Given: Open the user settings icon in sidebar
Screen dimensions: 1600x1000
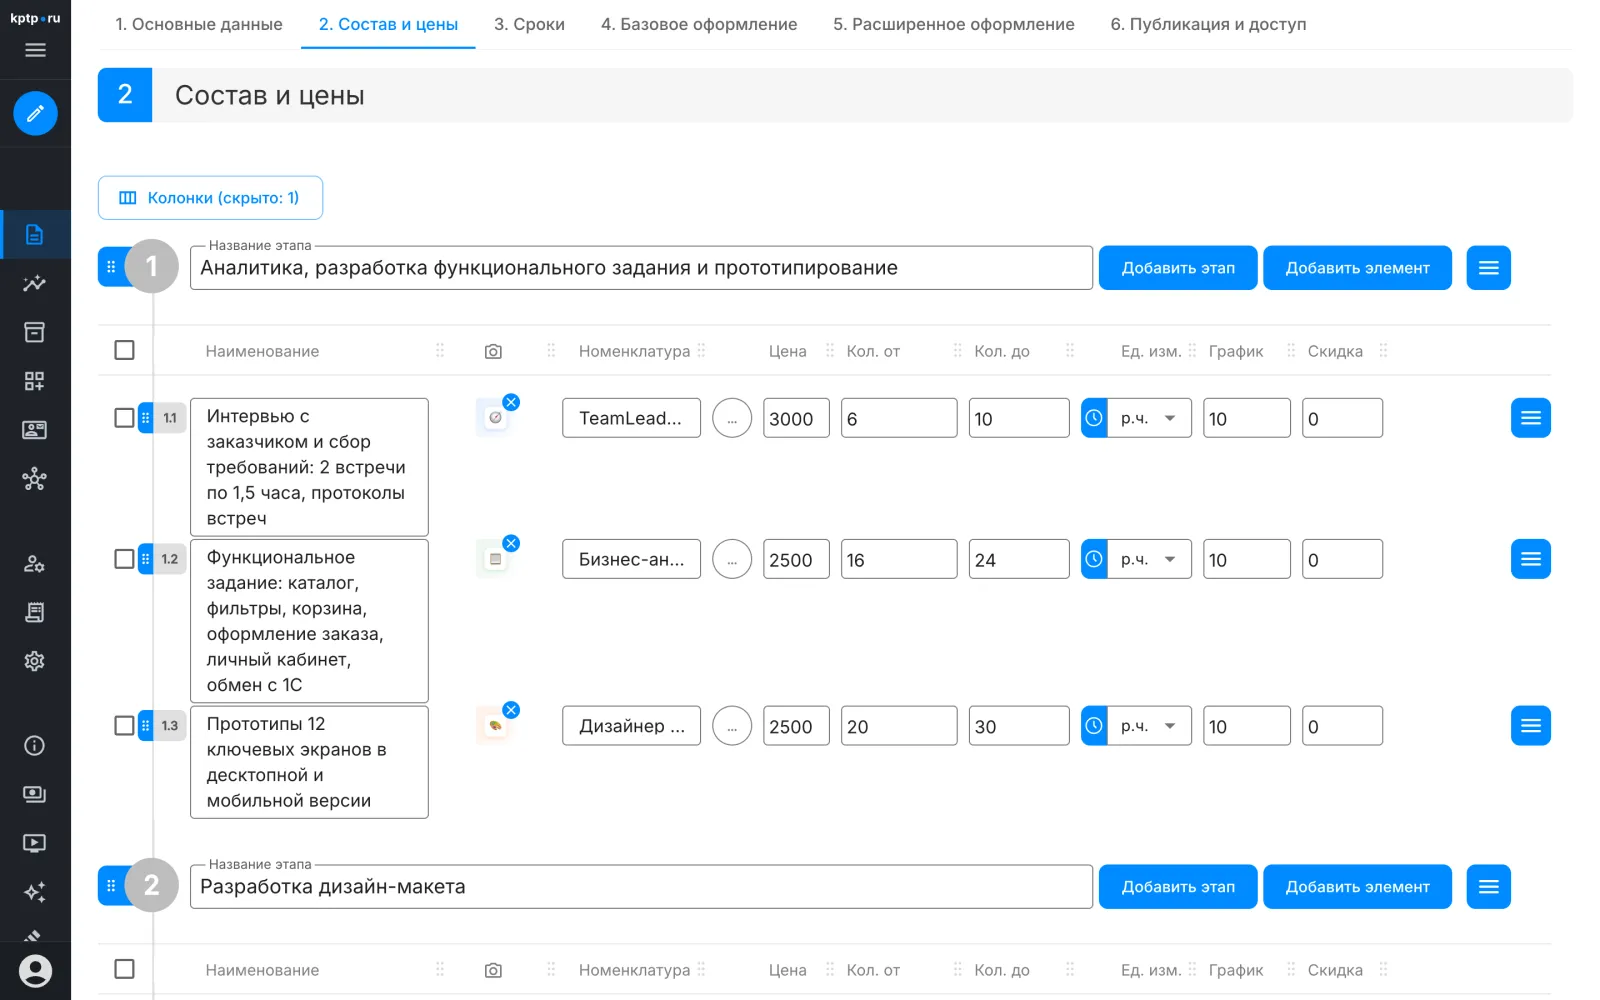Looking at the screenshot, I should [x=35, y=564].
